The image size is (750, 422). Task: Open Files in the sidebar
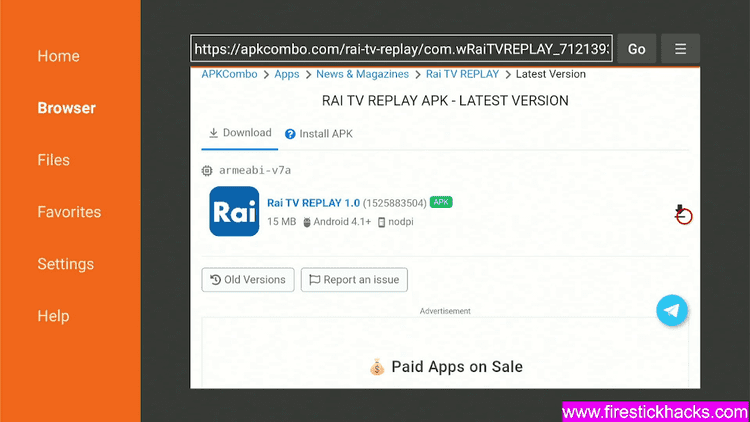(54, 160)
